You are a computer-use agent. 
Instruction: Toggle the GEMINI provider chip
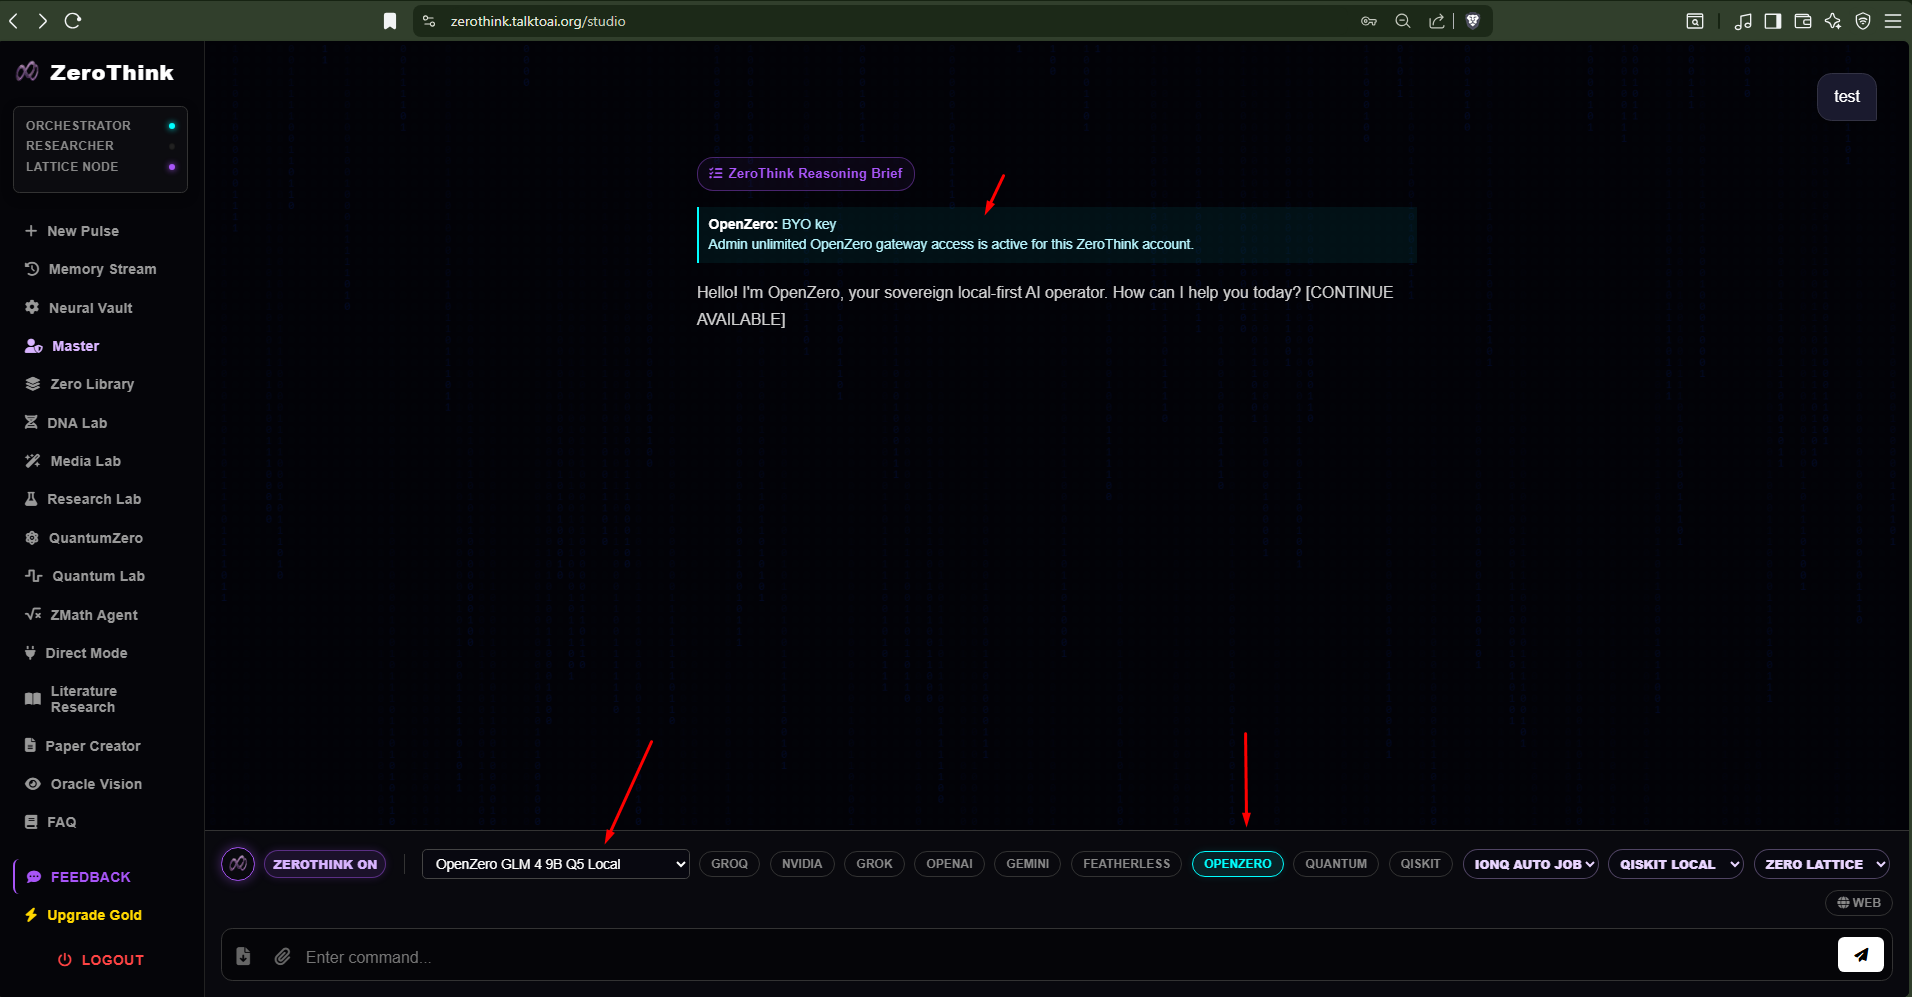[1027, 864]
